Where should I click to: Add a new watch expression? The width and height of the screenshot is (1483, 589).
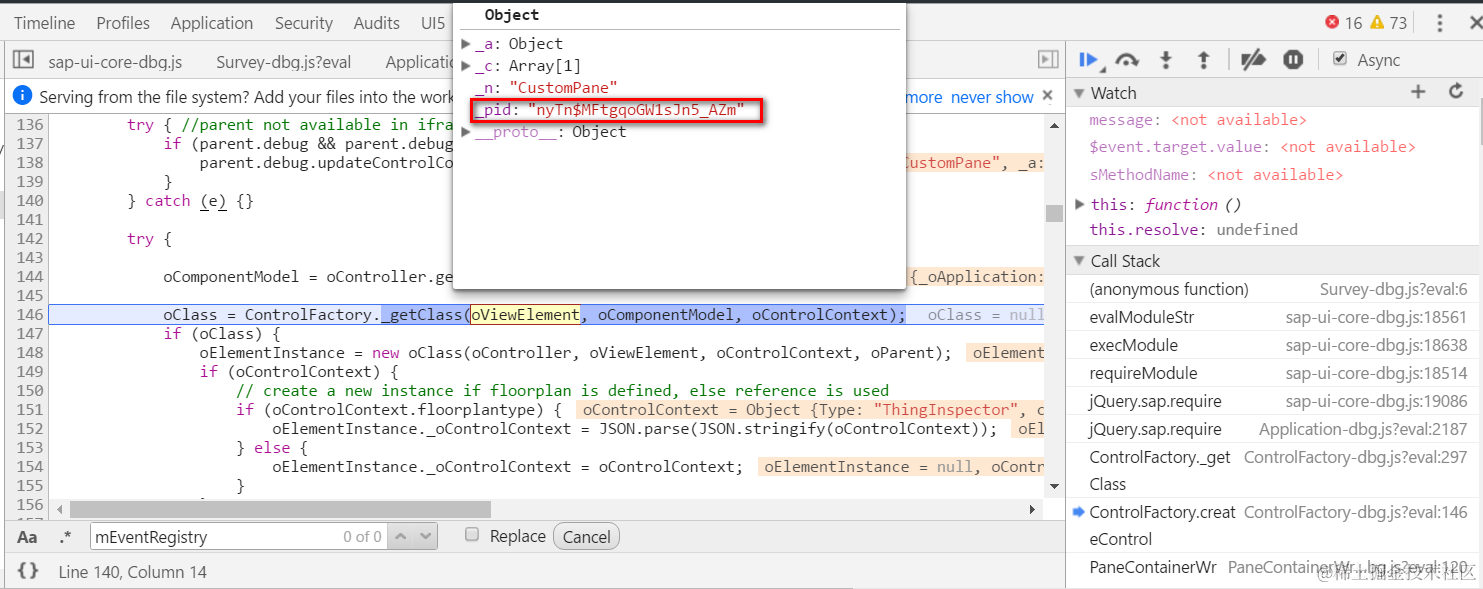point(1418,92)
